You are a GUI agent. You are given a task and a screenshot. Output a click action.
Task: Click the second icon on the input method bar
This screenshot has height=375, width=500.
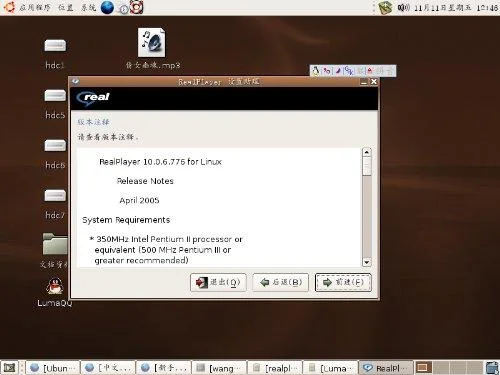(x=327, y=71)
